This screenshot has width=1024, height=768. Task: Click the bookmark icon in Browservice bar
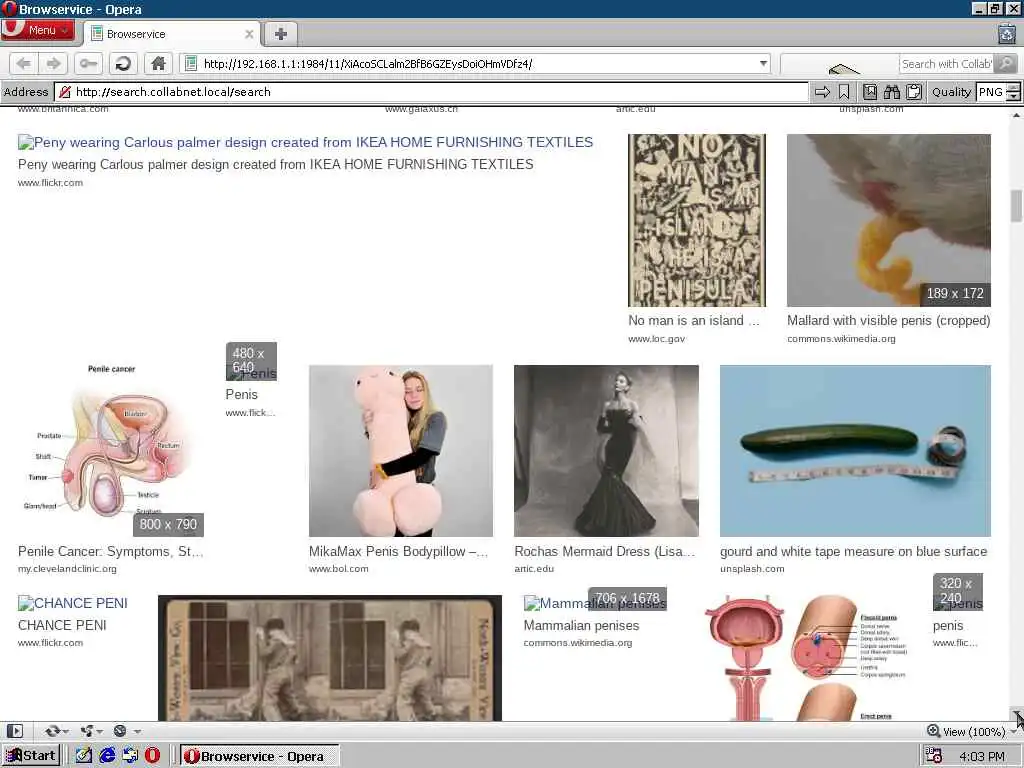coord(844,92)
